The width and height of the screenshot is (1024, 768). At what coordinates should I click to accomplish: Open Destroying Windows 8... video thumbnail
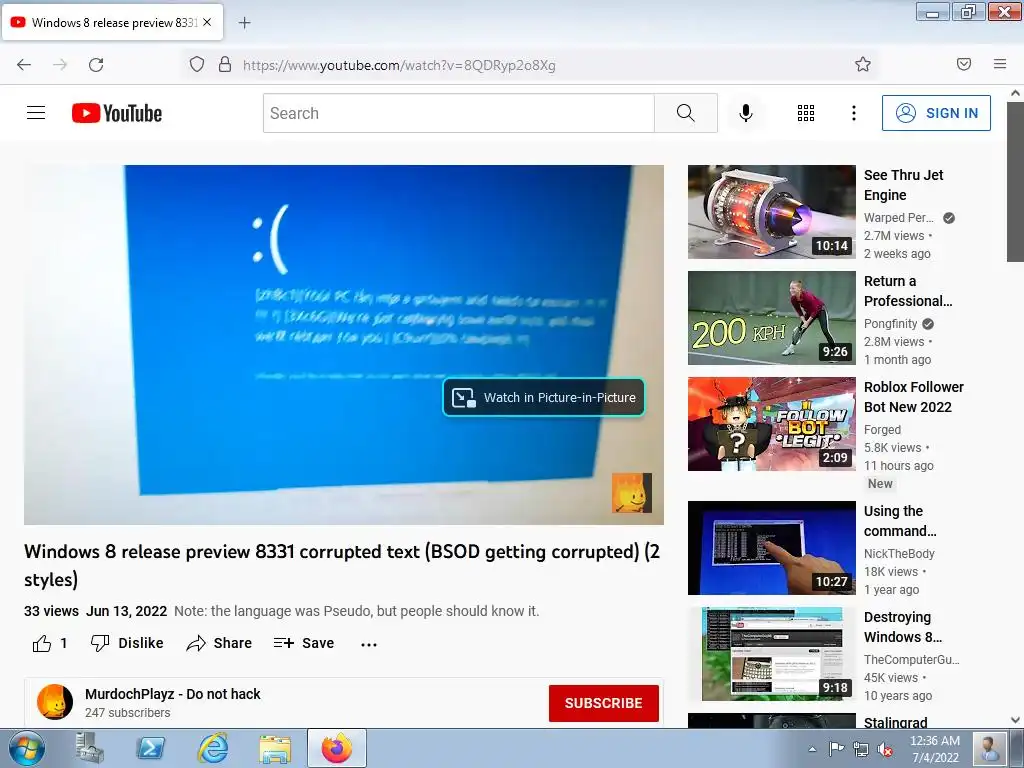[771, 654]
